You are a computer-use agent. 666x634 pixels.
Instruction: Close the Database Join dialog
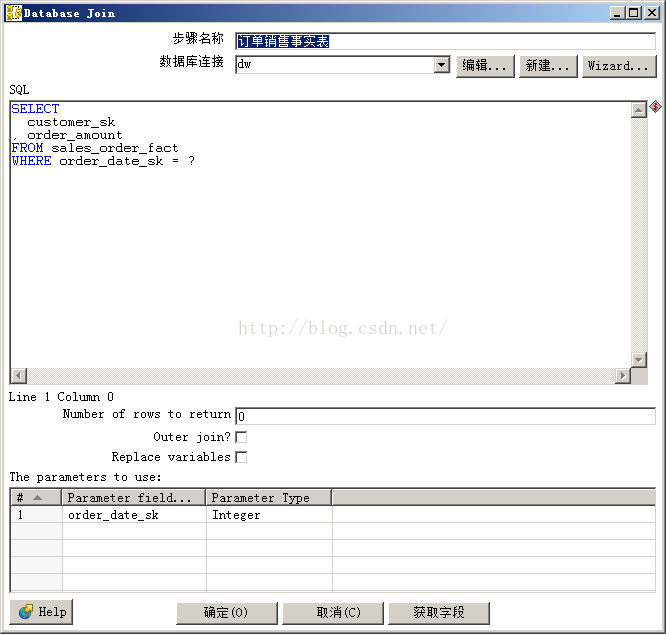tap(652, 13)
